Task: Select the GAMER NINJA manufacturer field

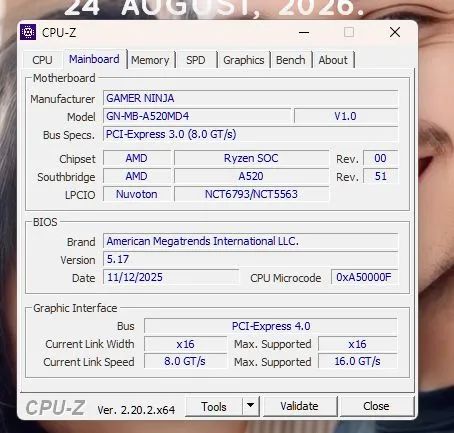Action: [250, 98]
